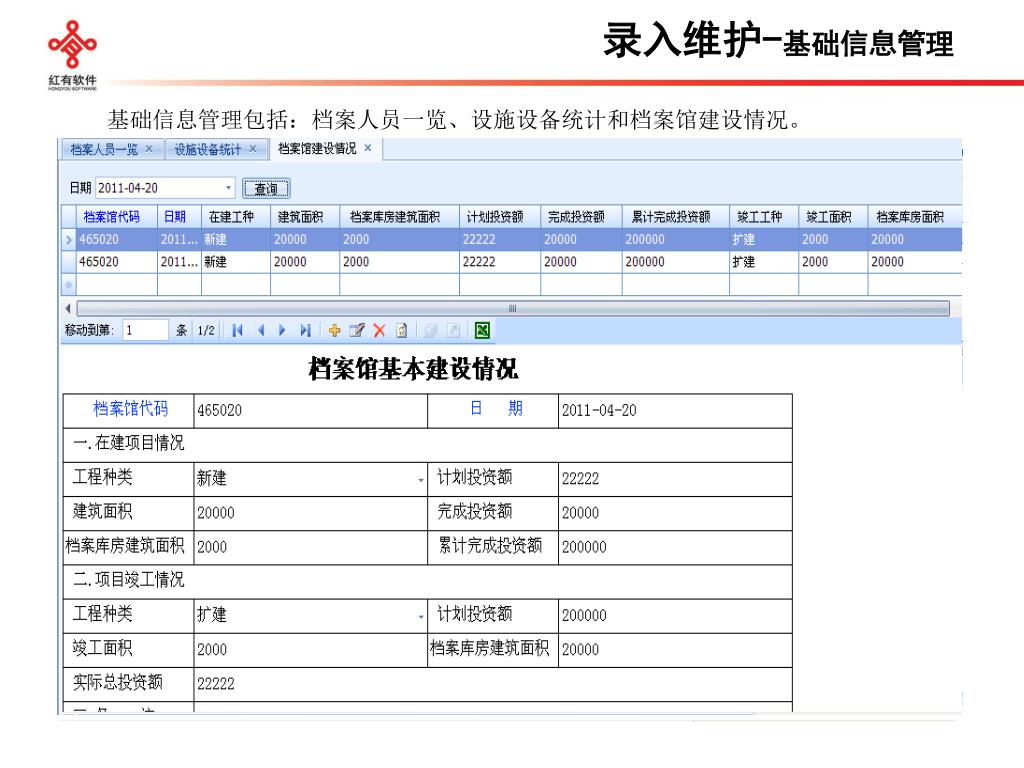Viewport: 1024px width, 768px height.
Task: Edit 计划投资额 field under 项目竣工情况
Action: pyautogui.click(x=675, y=616)
